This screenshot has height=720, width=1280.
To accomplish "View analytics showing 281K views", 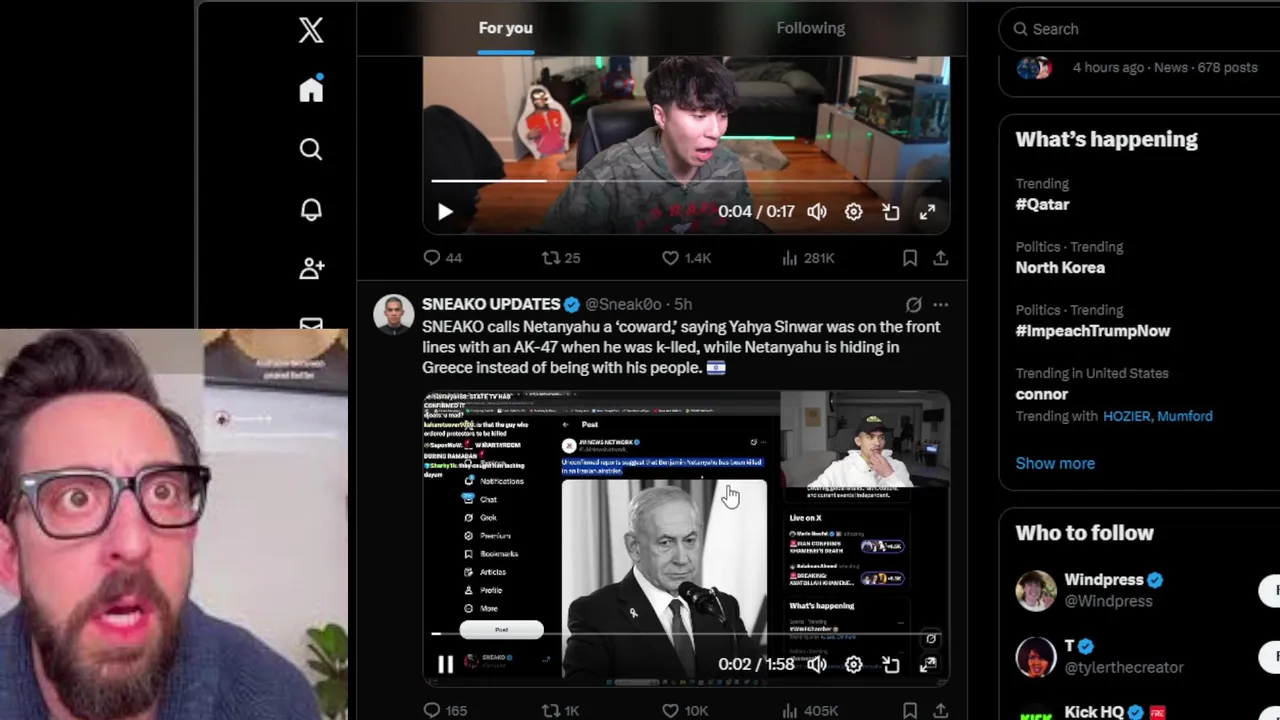I will pyautogui.click(x=807, y=258).
